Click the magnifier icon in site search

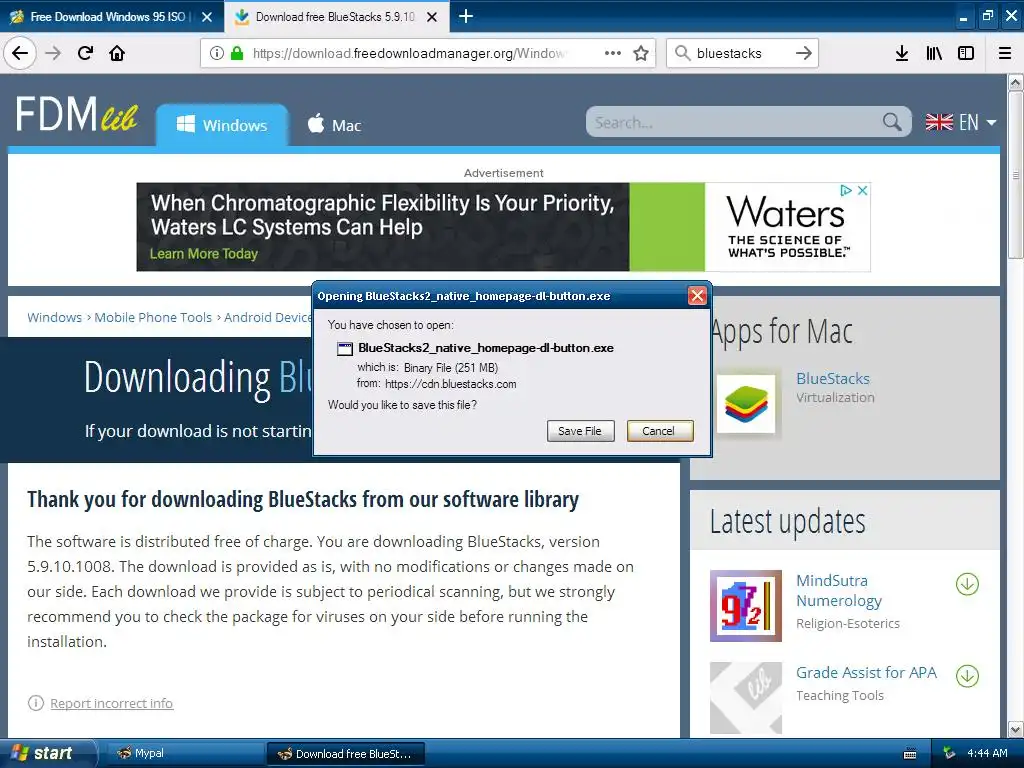click(892, 122)
